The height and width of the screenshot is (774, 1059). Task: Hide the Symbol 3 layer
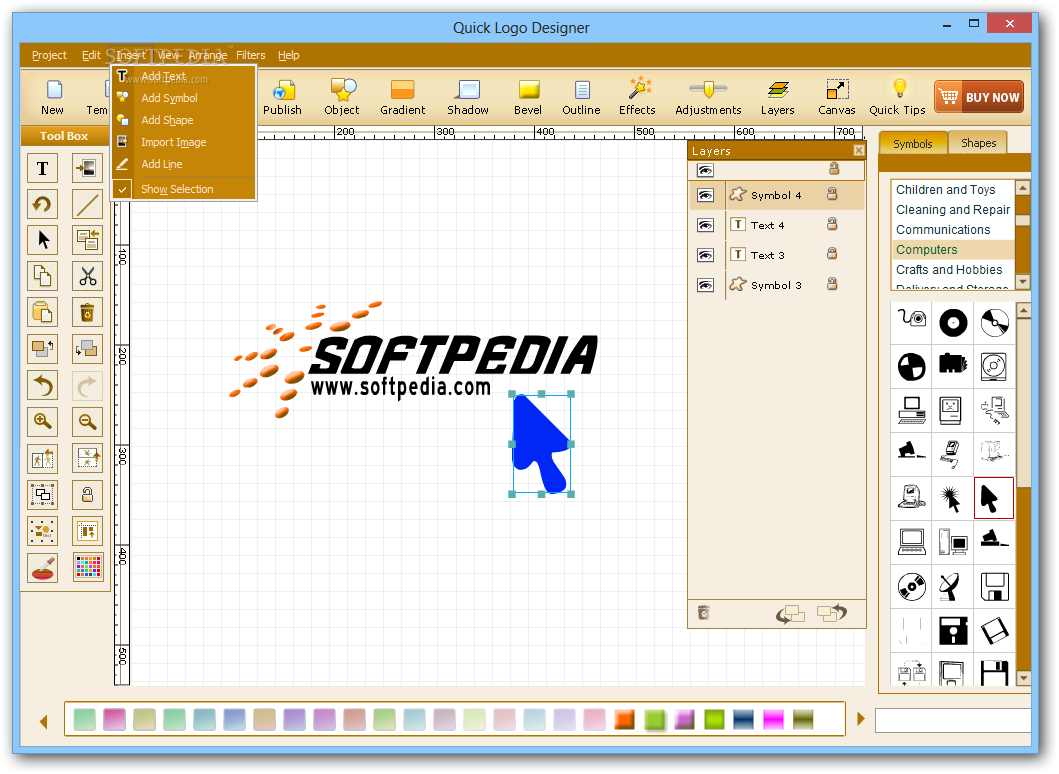pos(706,285)
